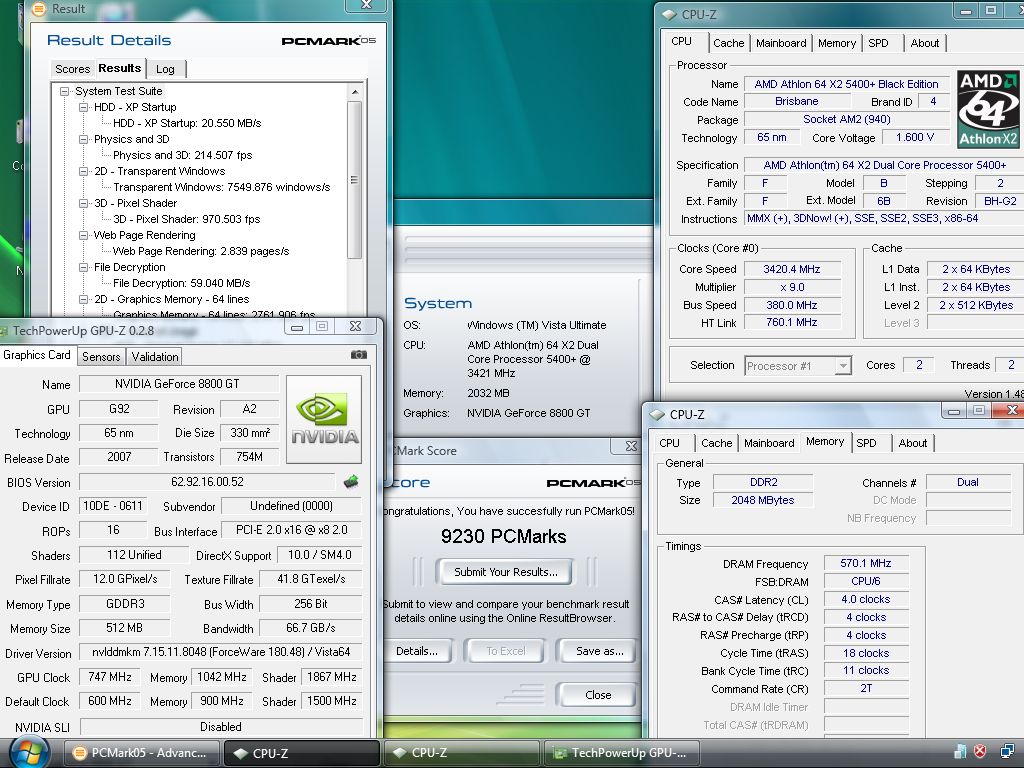This screenshot has height=768, width=1024.
Task: Select Transparent Windows: 7549.876 windows/s row
Action: tap(221, 187)
